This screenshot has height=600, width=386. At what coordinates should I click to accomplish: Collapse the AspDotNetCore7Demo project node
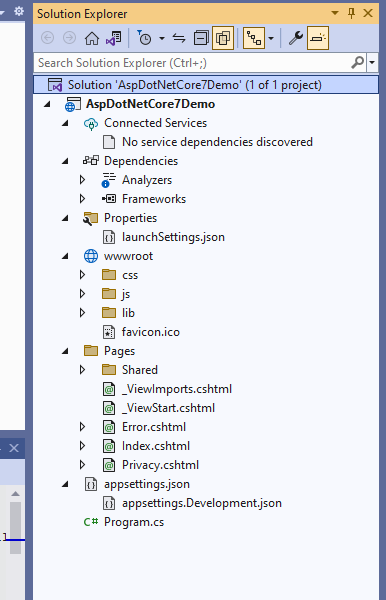pyautogui.click(x=47, y=104)
